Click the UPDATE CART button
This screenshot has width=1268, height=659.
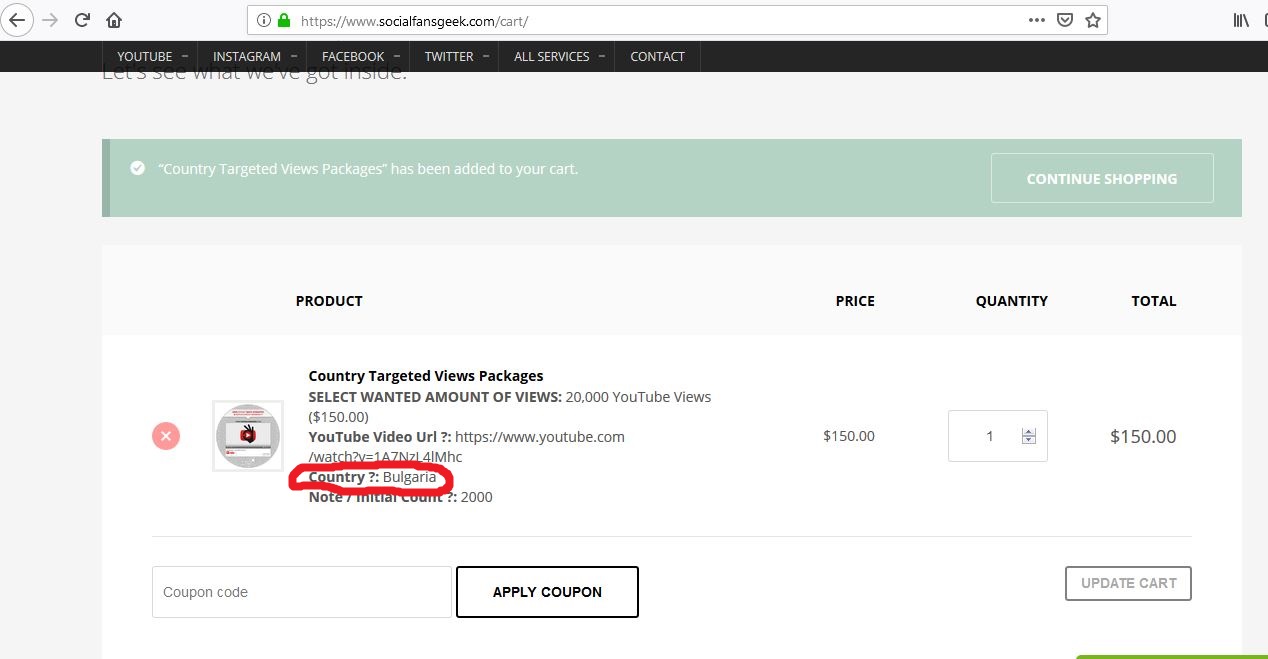1128,583
